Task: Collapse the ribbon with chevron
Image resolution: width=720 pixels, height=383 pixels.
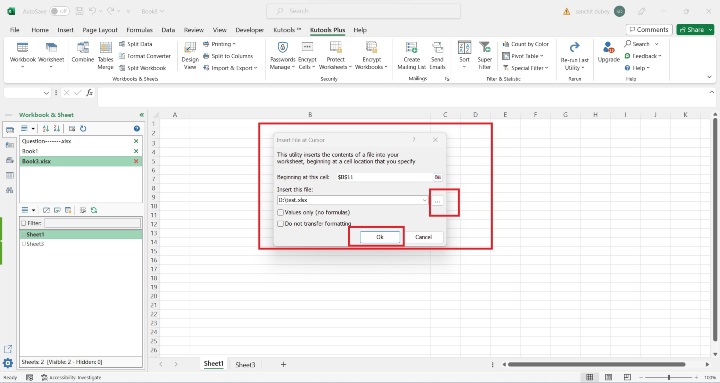Action: (709, 77)
